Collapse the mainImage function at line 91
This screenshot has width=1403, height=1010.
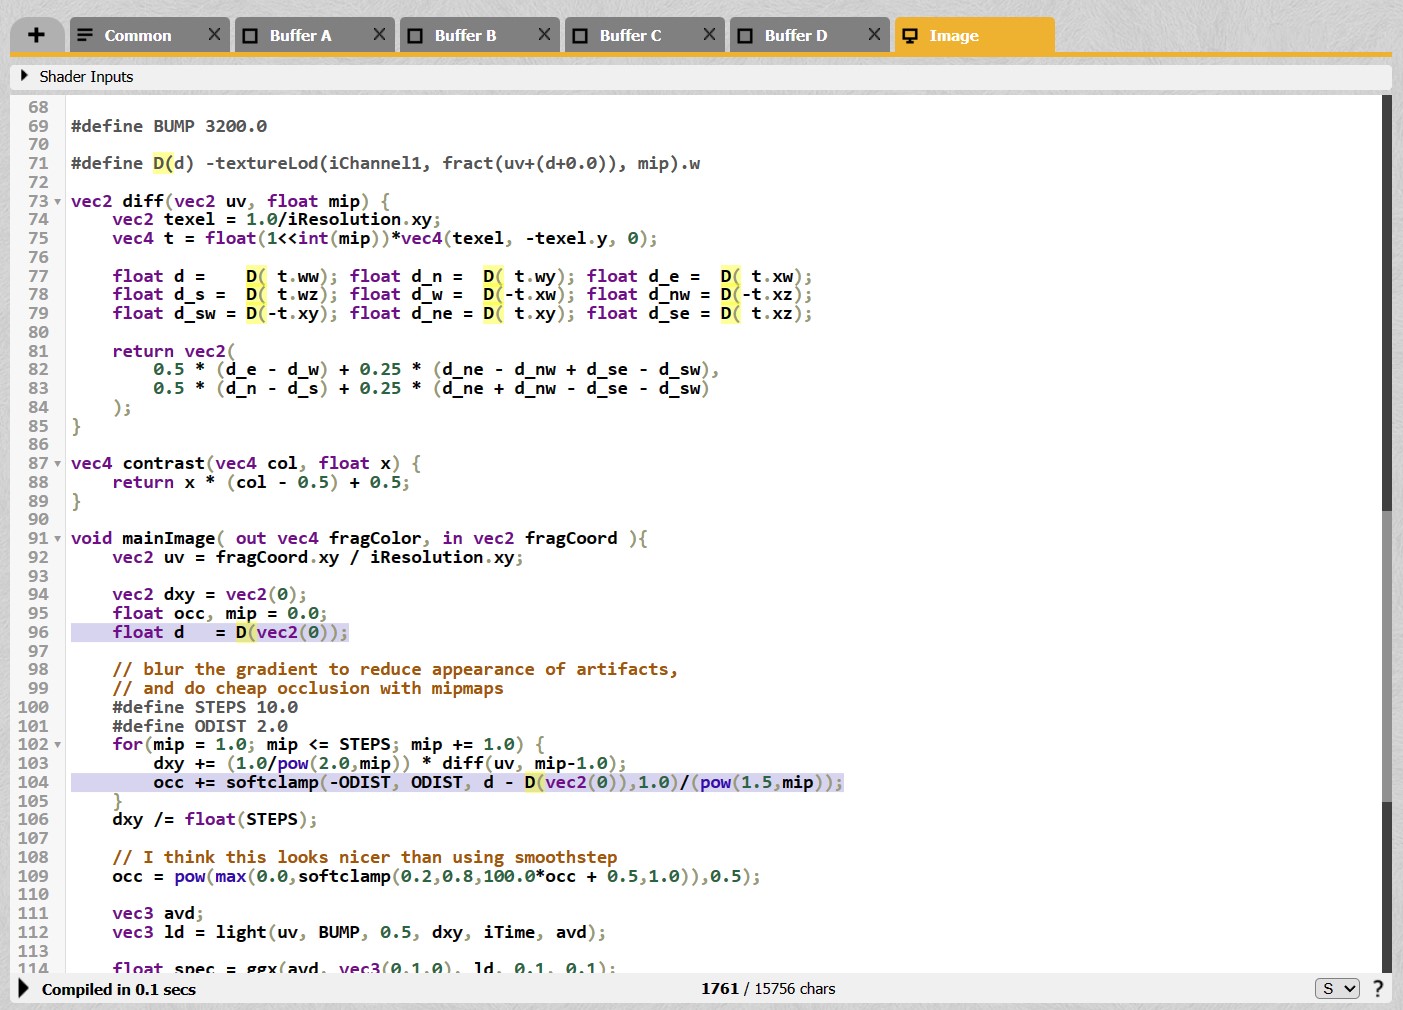58,539
